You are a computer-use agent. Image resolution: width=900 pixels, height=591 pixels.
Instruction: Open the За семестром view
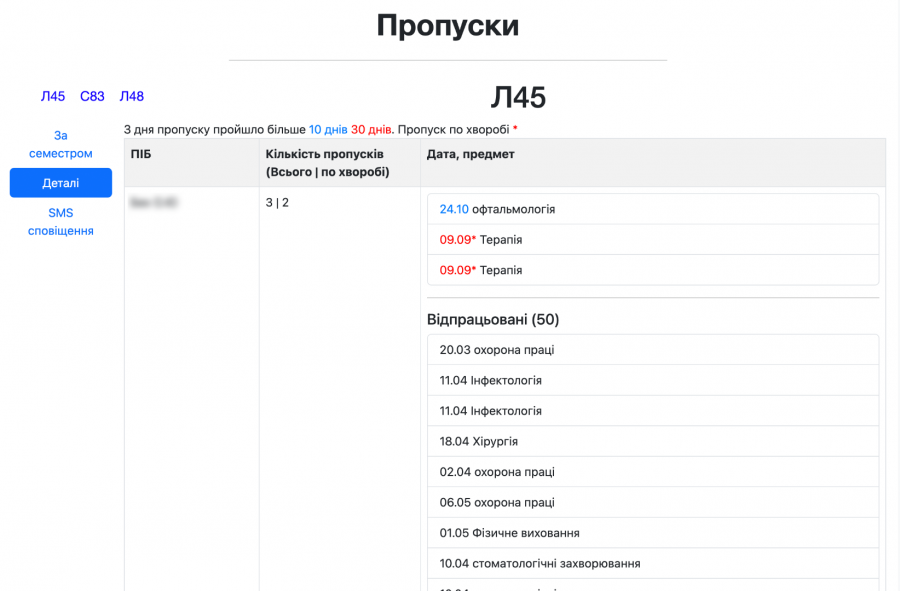[x=61, y=144]
